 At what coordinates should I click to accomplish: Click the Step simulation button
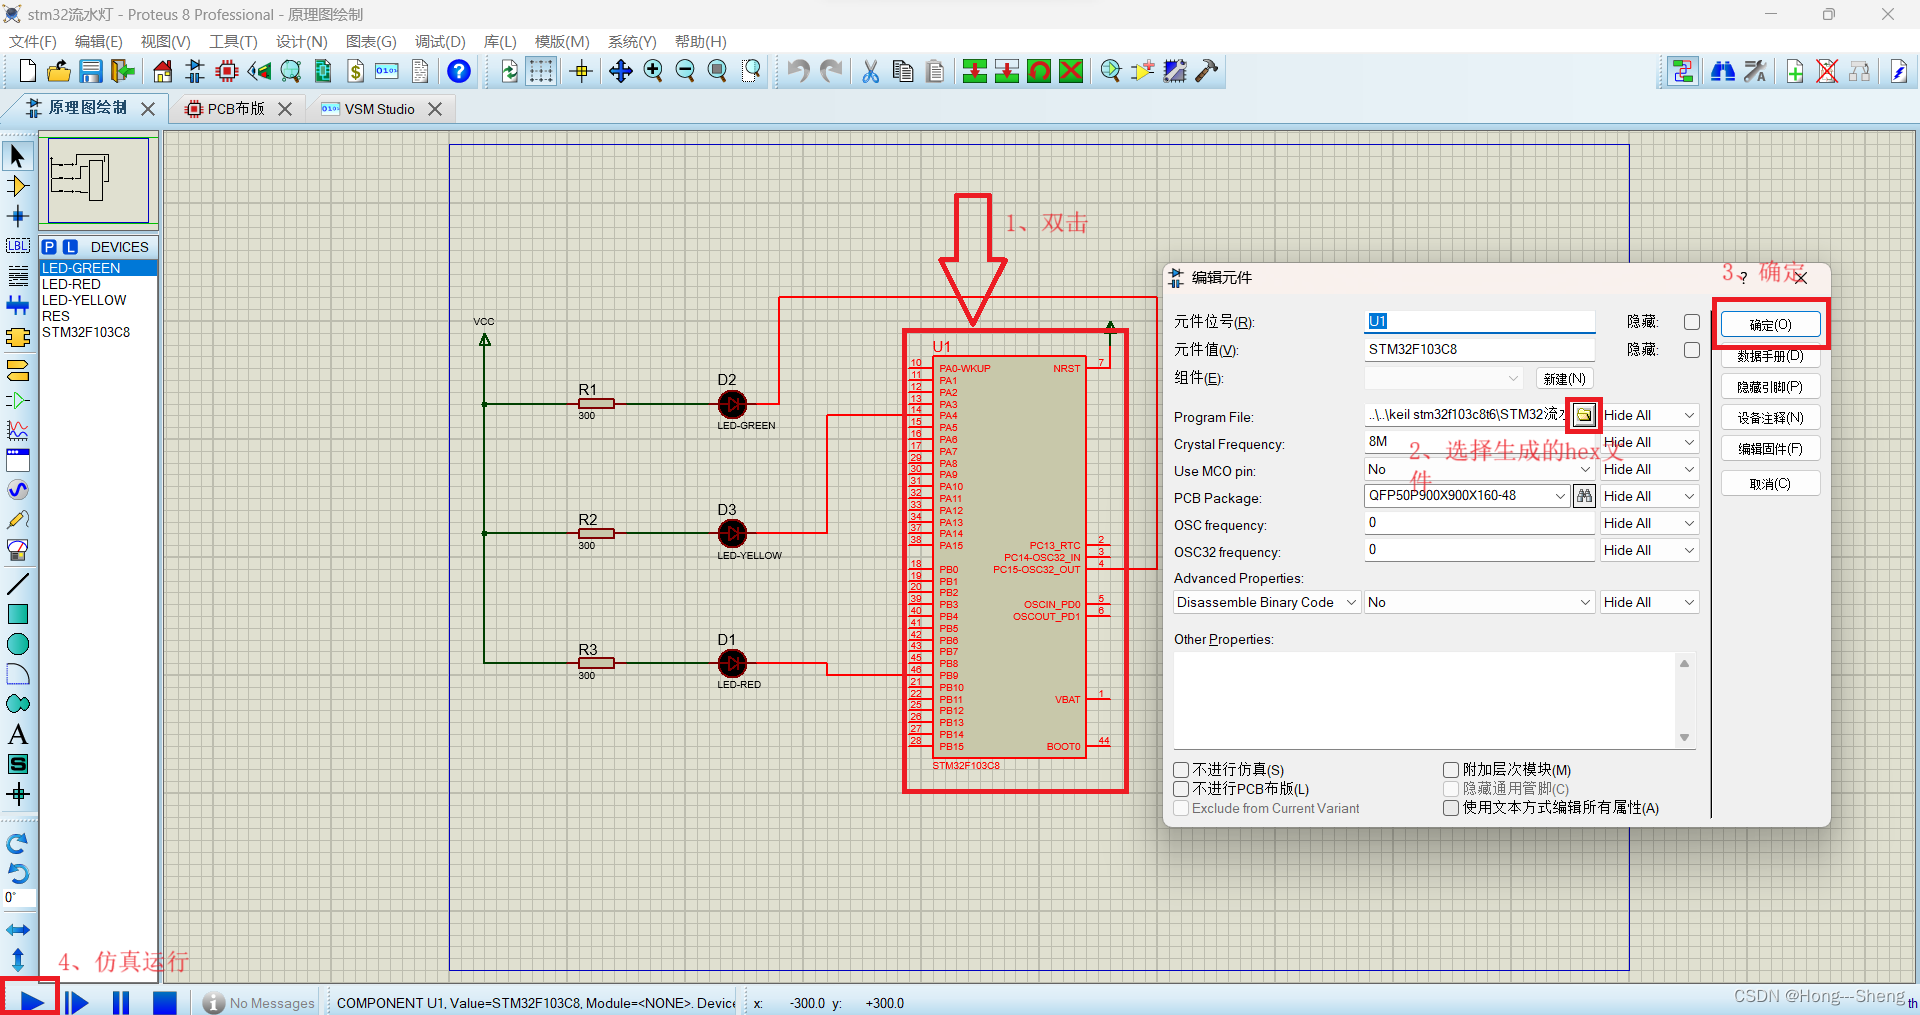[x=76, y=1001]
